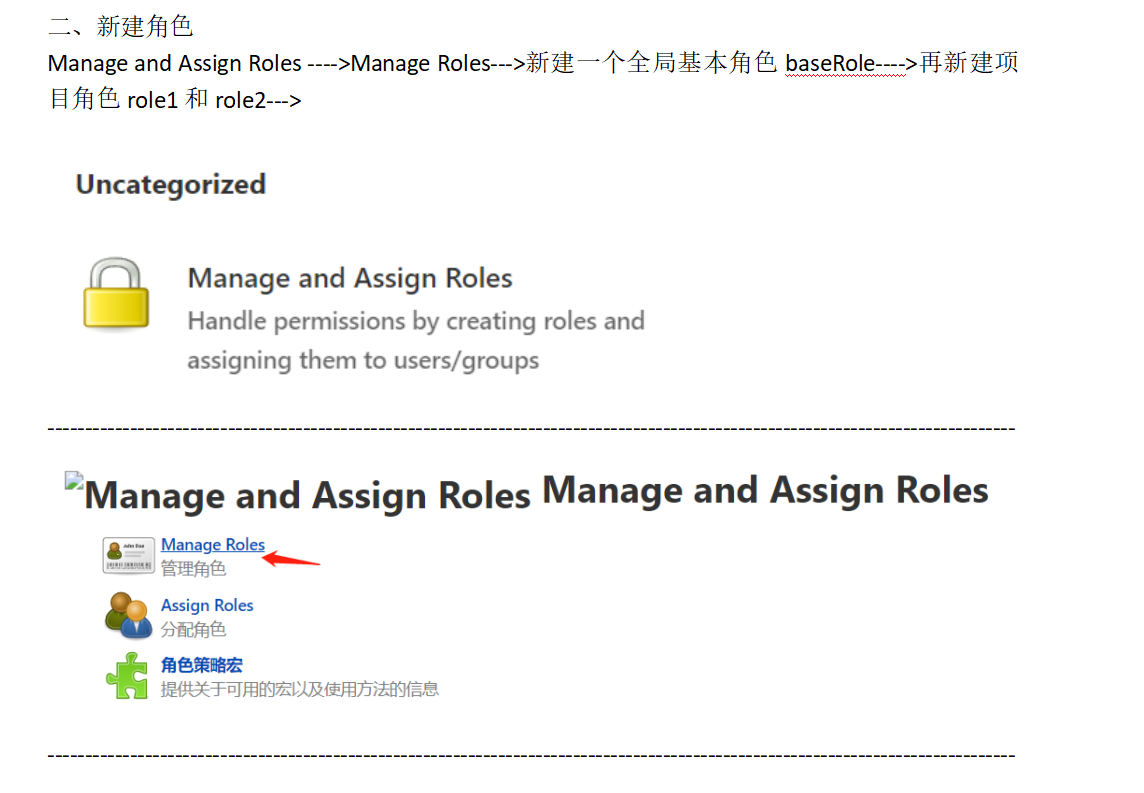1144x793 pixels.
Task: Click the Uncategorized heading
Action: click(x=171, y=184)
